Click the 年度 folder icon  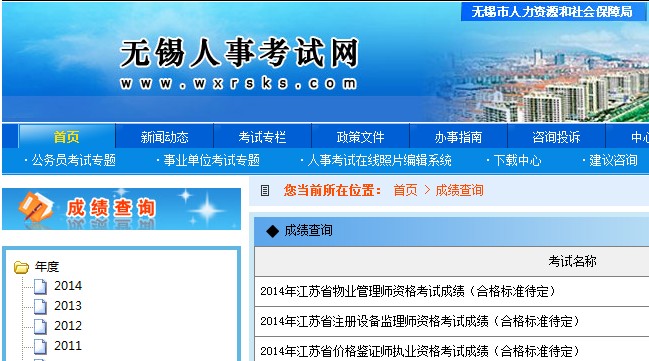[x=21, y=267]
